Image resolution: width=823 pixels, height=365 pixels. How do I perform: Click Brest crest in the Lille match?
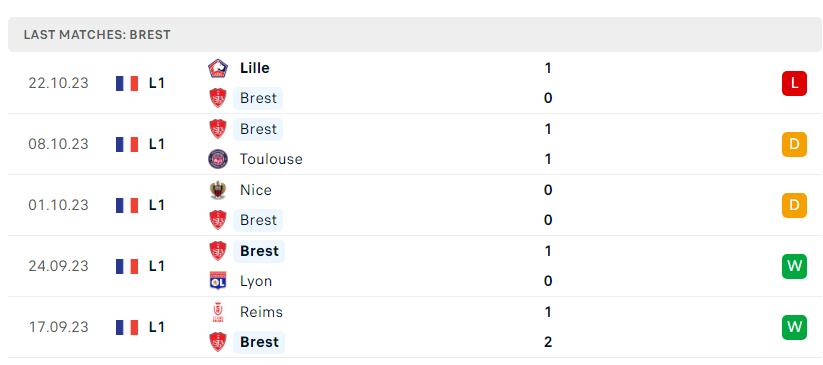point(217,98)
